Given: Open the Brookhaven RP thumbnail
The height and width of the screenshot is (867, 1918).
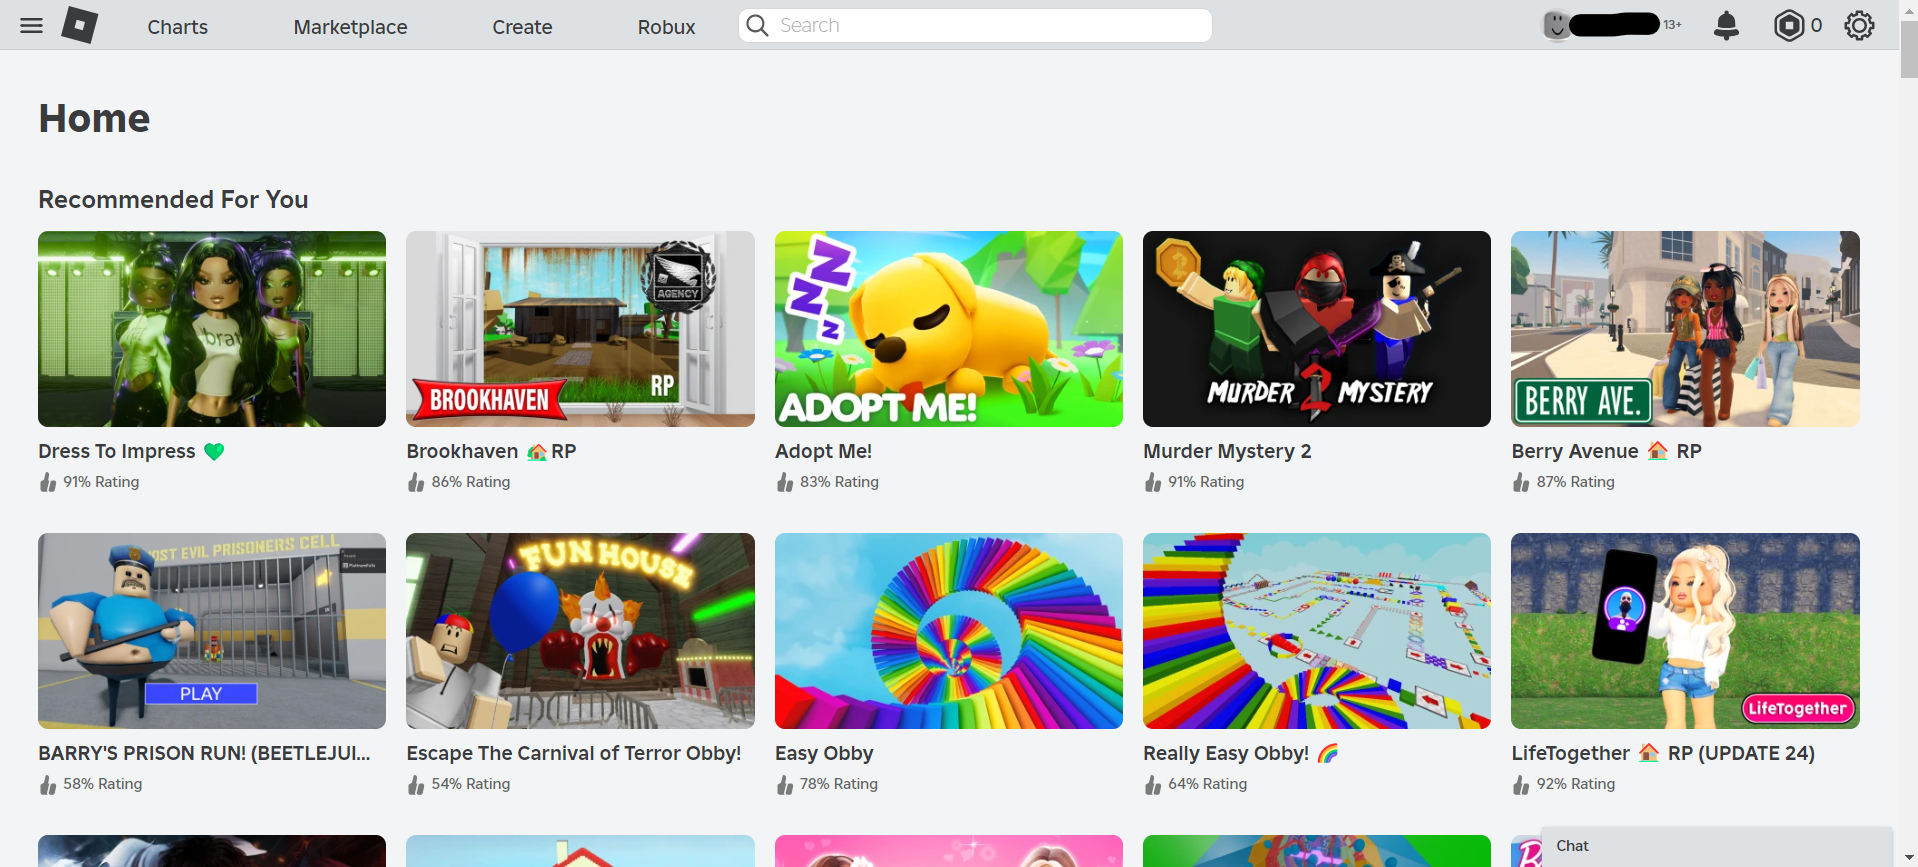Looking at the screenshot, I should [580, 329].
